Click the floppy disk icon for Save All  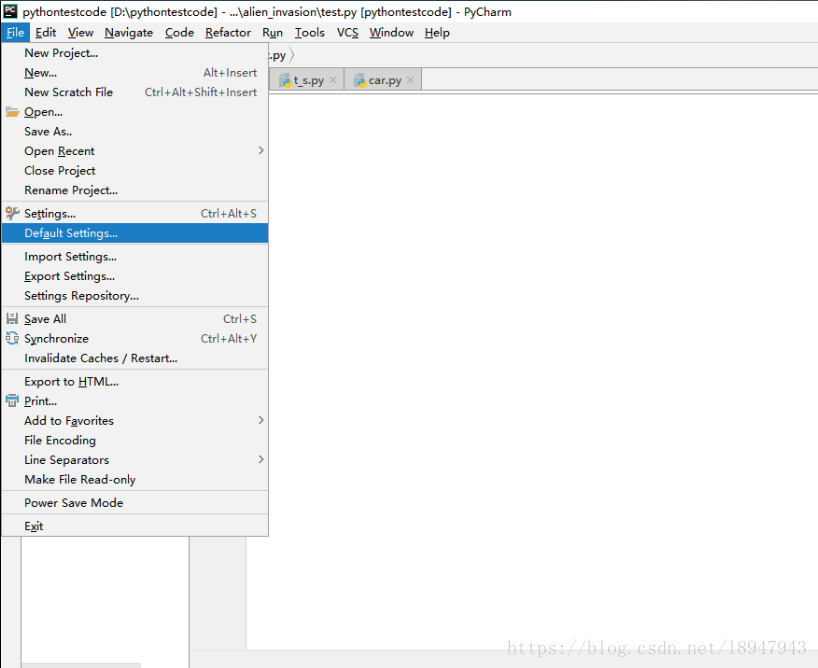(x=12, y=318)
